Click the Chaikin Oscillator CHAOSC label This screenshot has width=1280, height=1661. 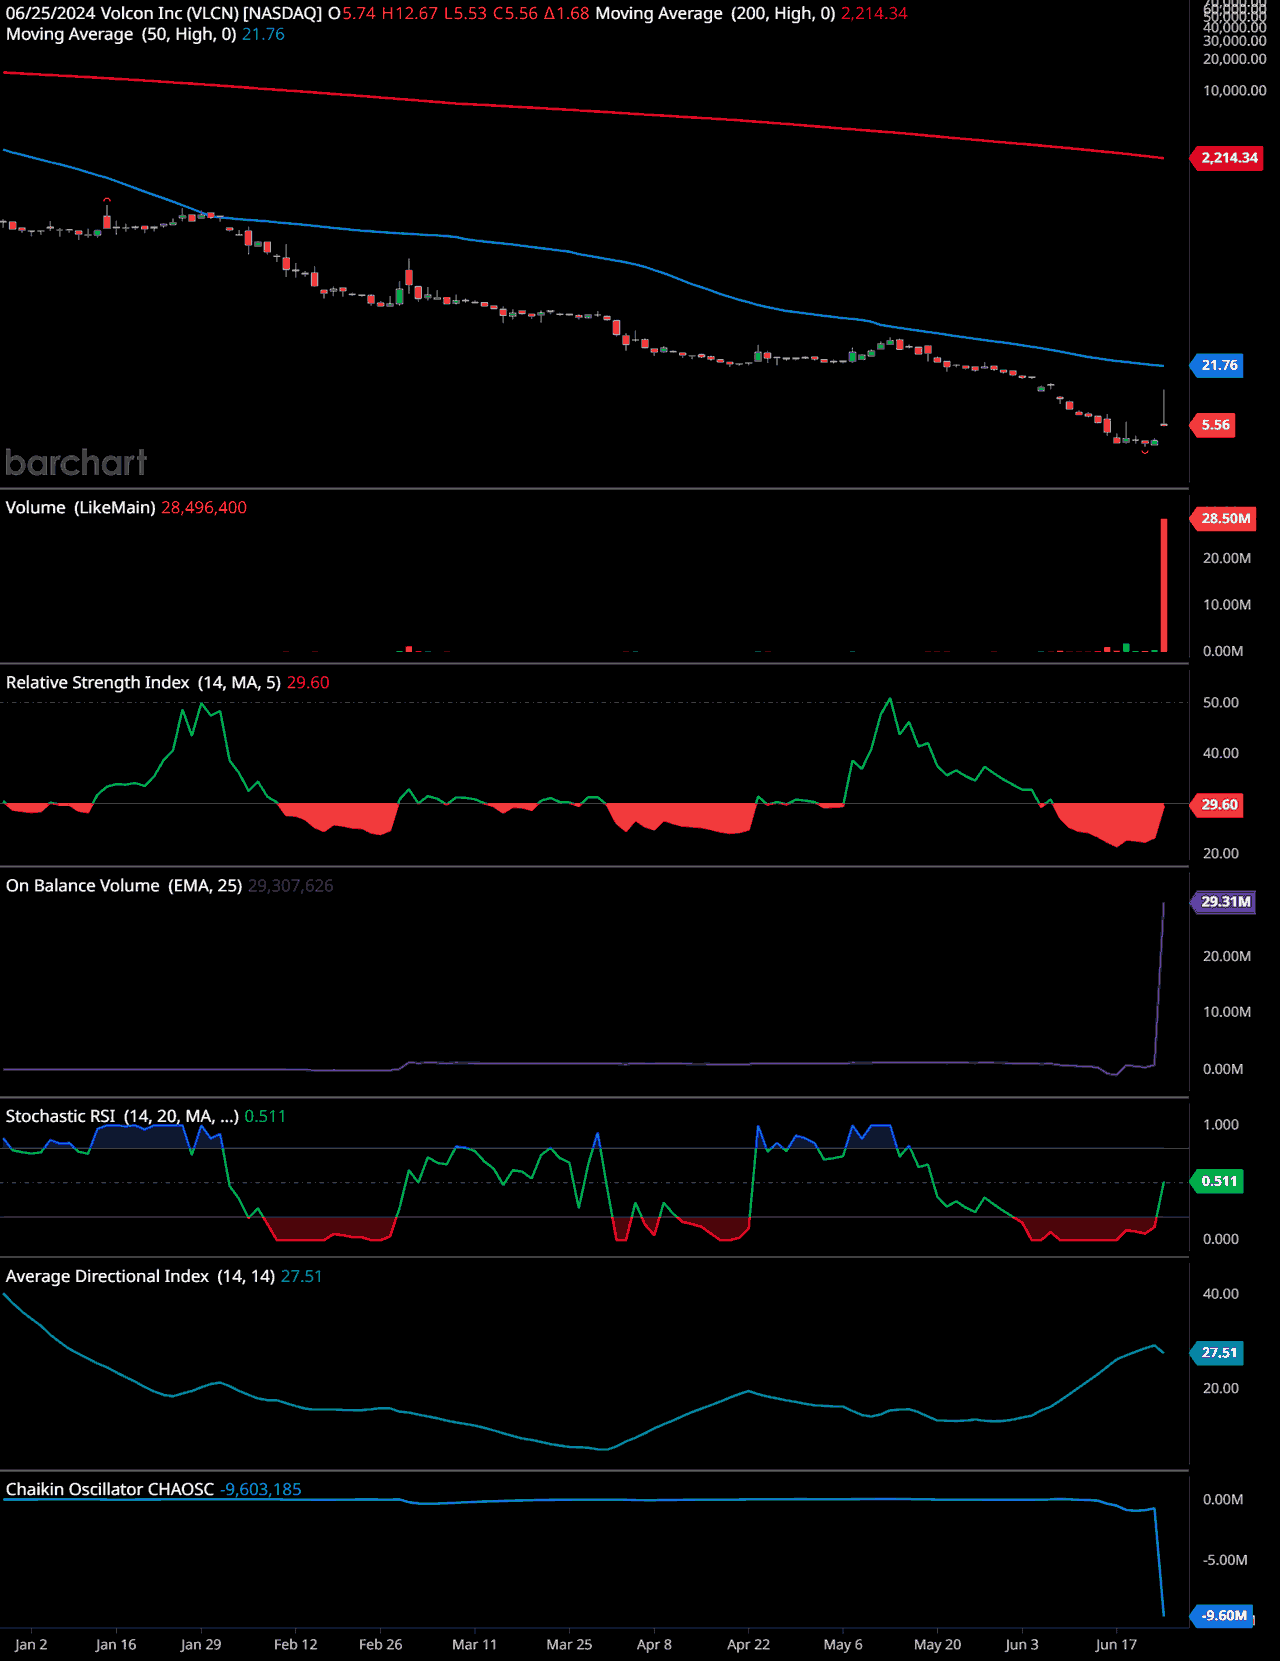110,1490
